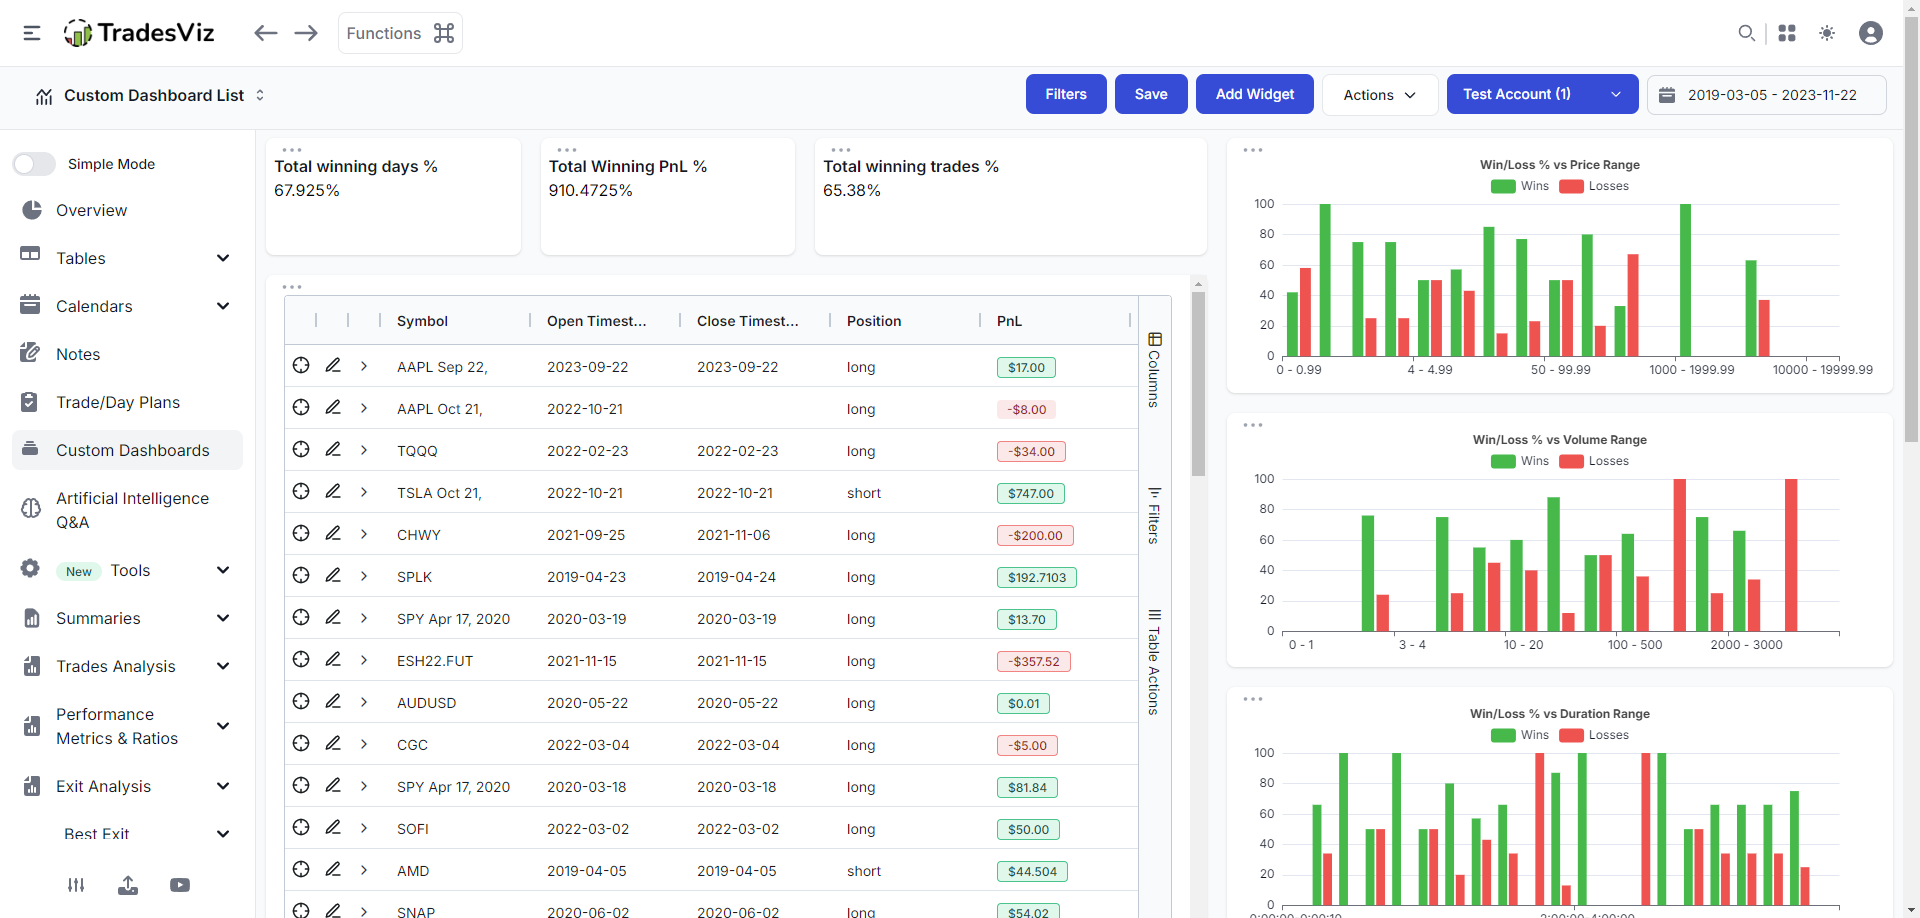Go to Overview in sidebar
The image size is (1920, 918).
[91, 210]
